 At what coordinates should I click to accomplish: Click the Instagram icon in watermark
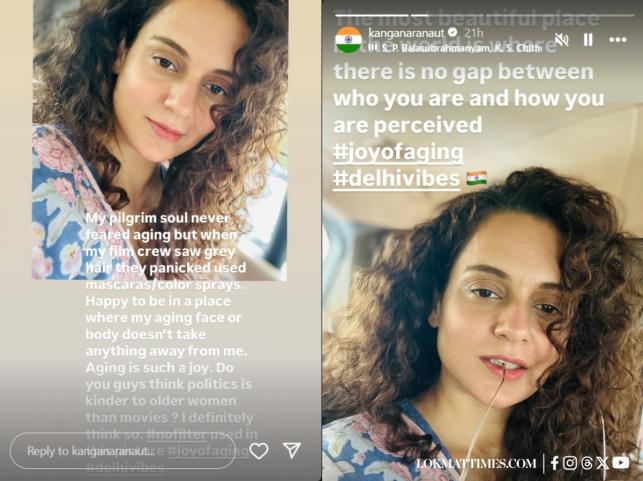pos(570,463)
